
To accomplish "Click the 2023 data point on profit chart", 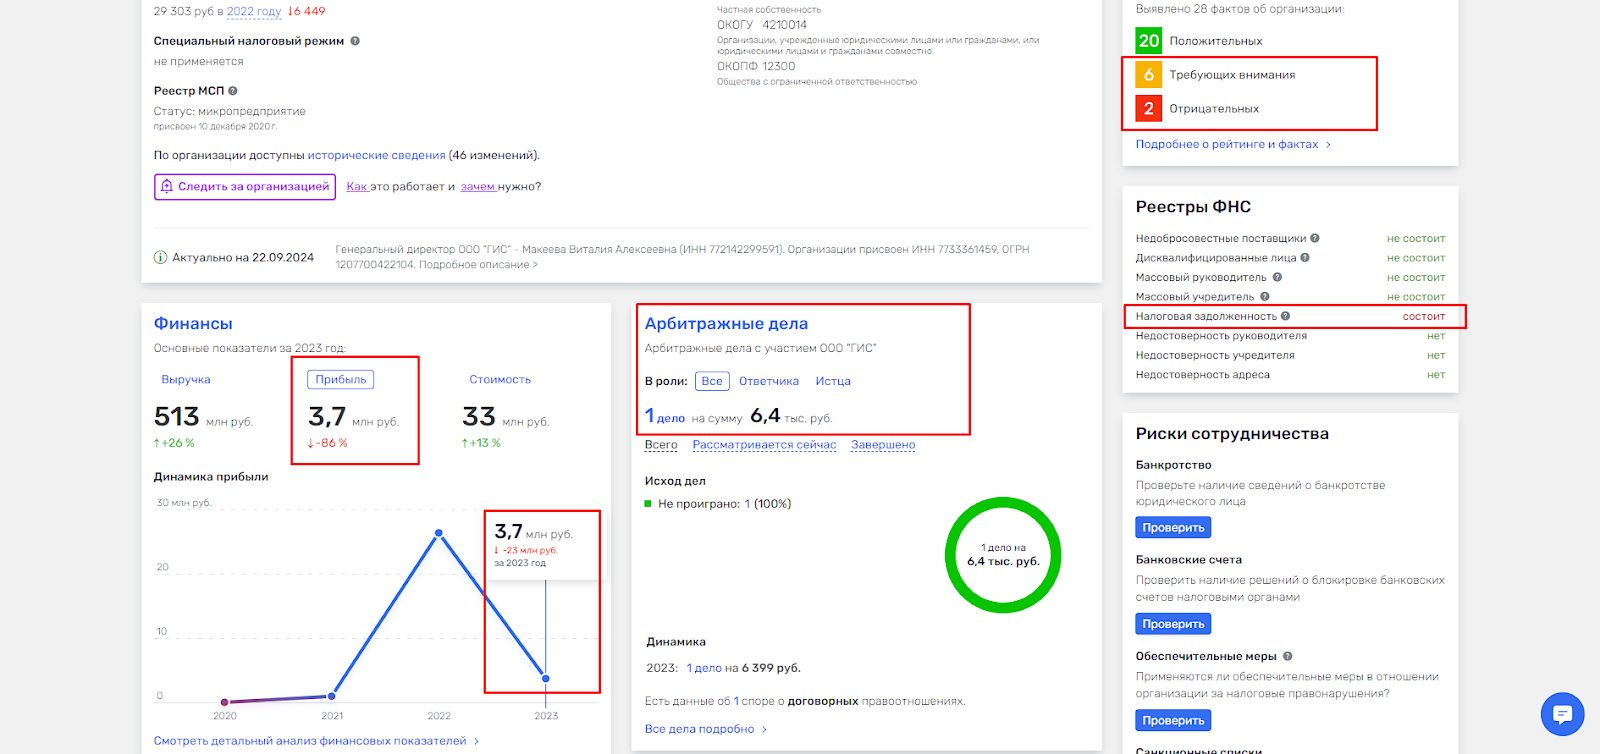I will tap(546, 679).
